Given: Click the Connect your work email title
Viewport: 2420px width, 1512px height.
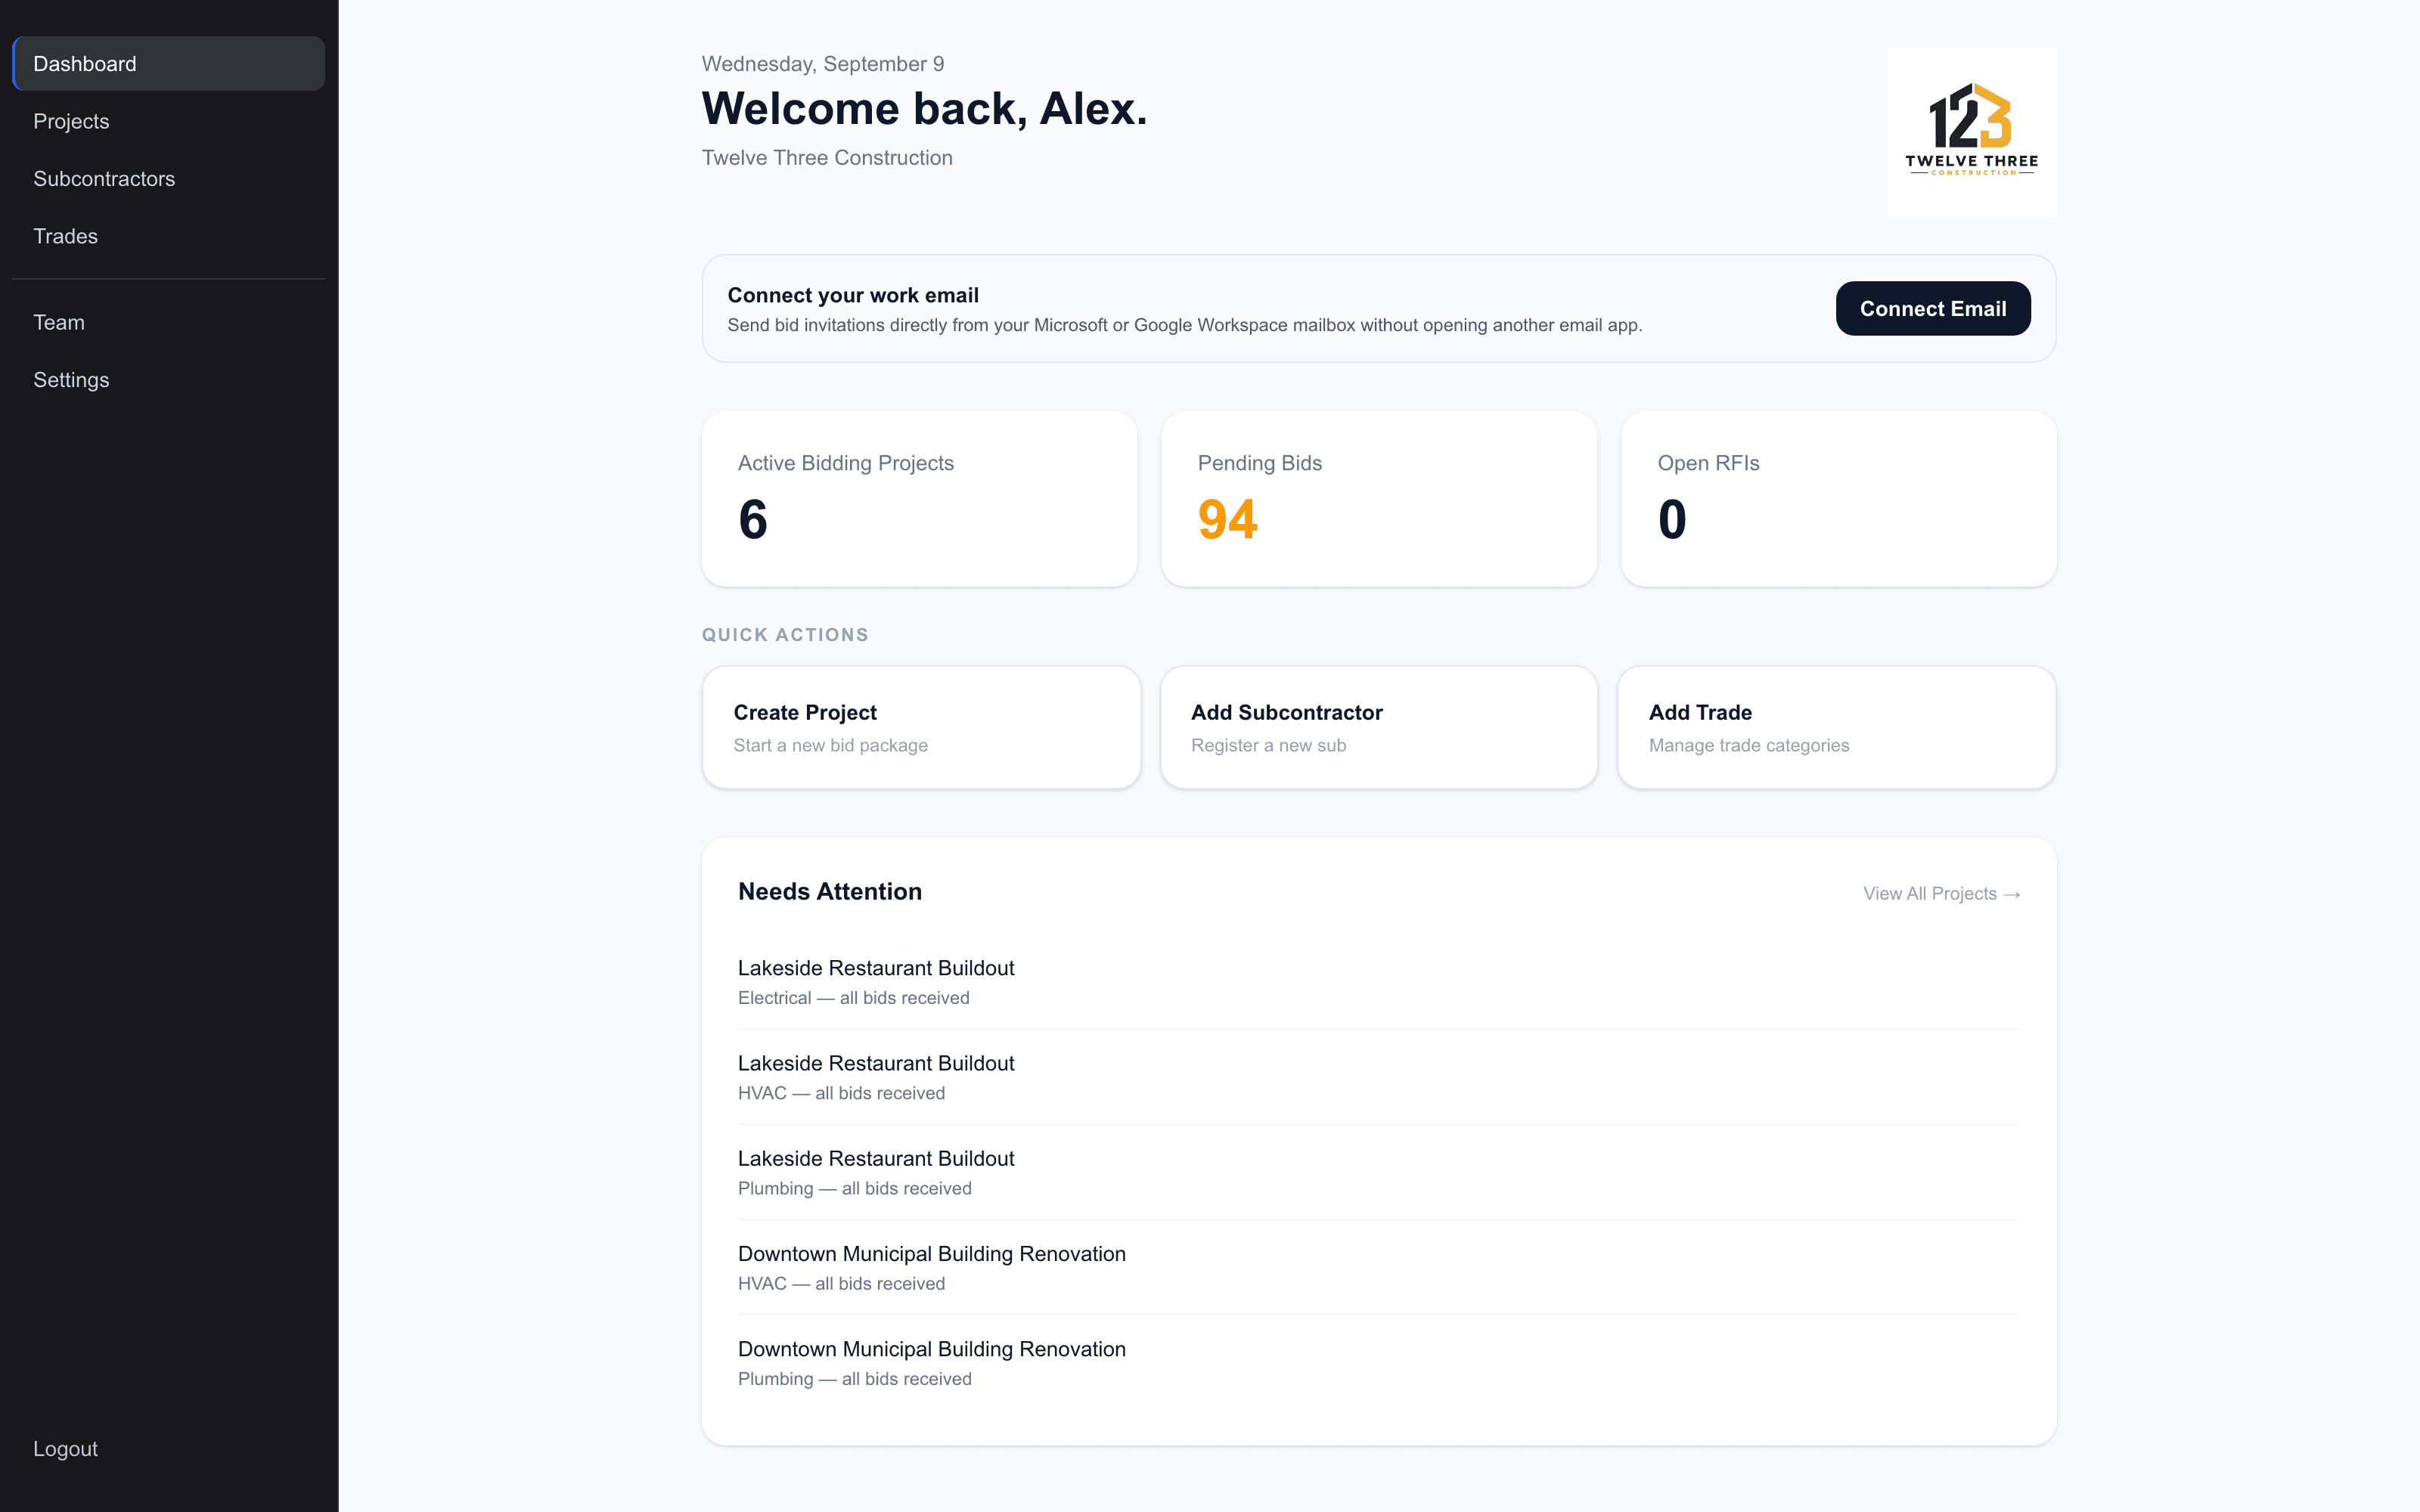Looking at the screenshot, I should coord(852,295).
